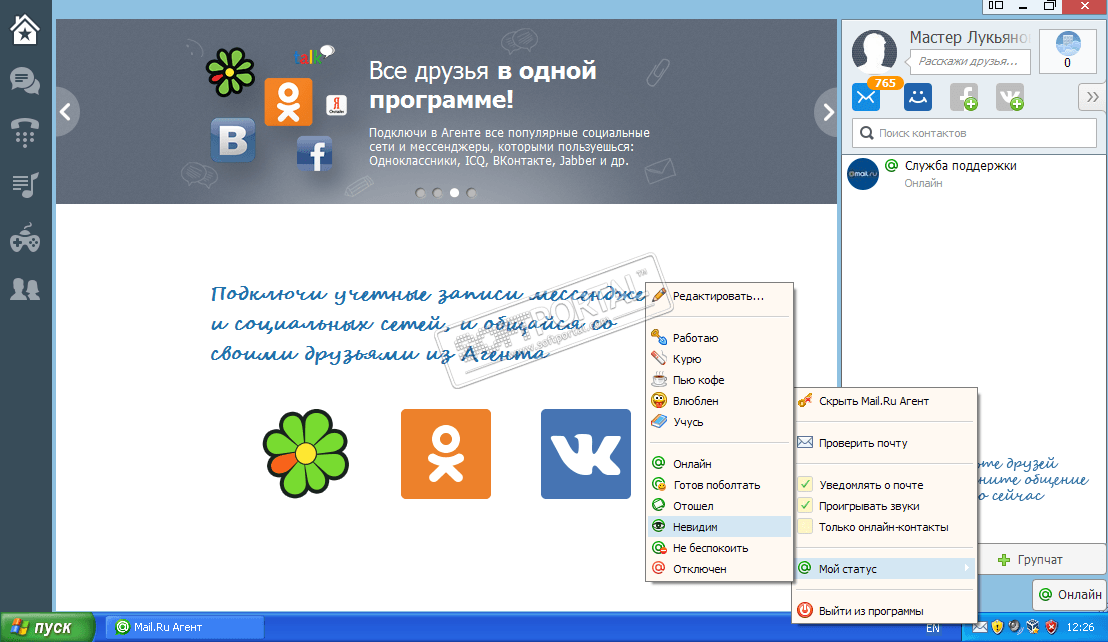Open mail via envelope icon with 765 badge
This screenshot has height=642, width=1108.
click(865, 97)
